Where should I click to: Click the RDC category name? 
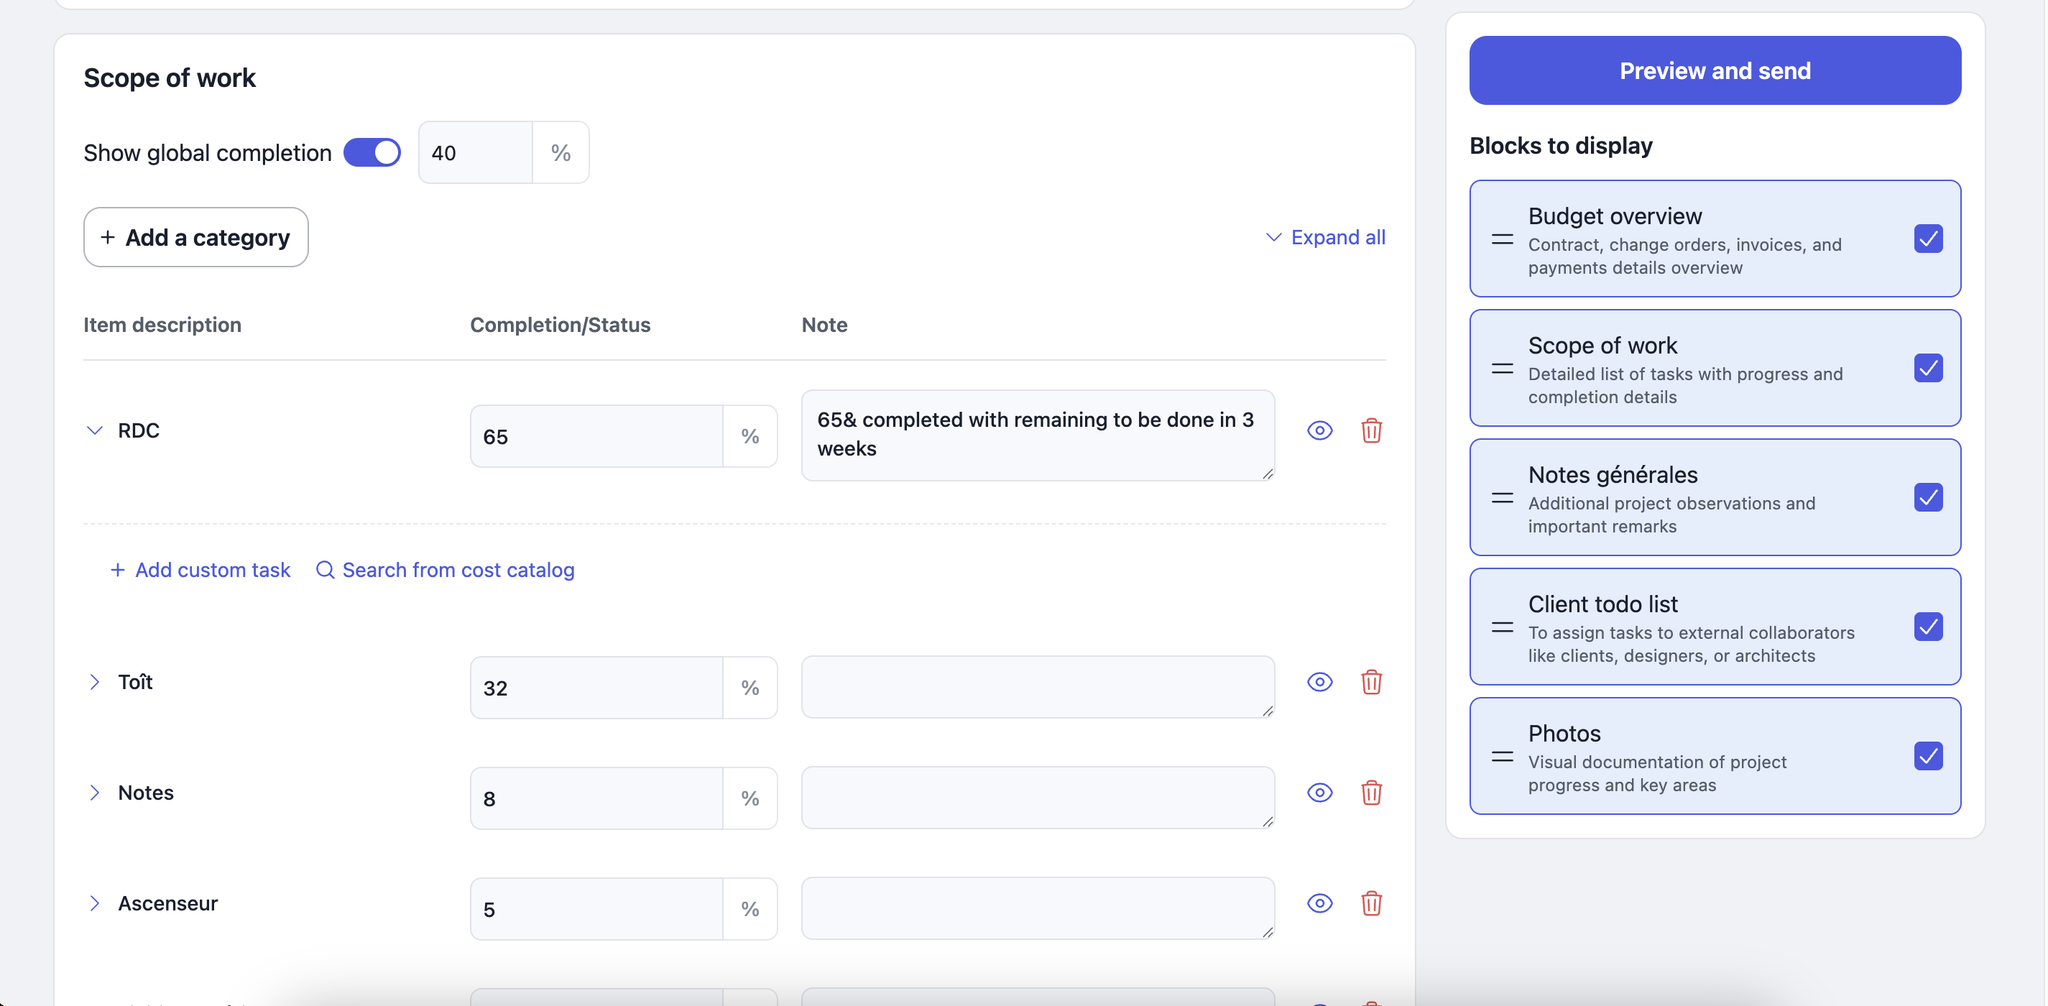click(139, 431)
